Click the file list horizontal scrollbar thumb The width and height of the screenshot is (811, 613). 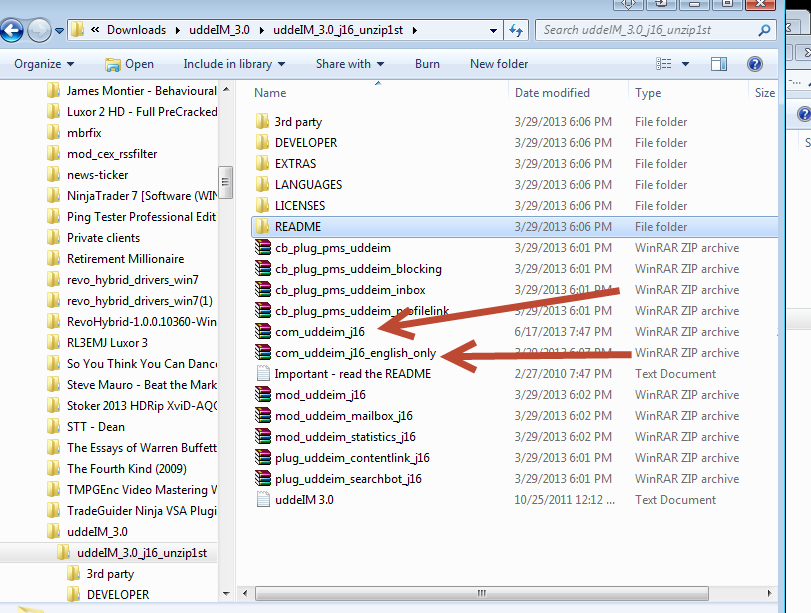click(482, 593)
